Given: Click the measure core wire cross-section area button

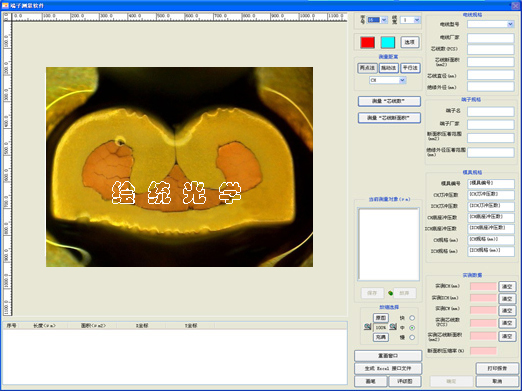Looking at the screenshot, I should pyautogui.click(x=389, y=118).
